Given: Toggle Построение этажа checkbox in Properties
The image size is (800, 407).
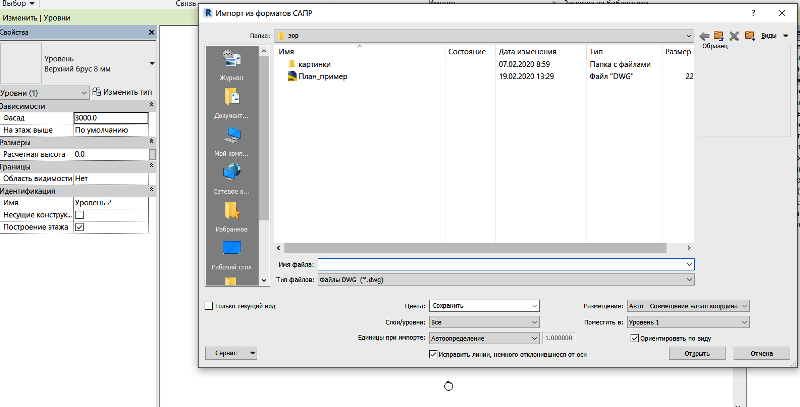Looking at the screenshot, I should click(x=79, y=227).
